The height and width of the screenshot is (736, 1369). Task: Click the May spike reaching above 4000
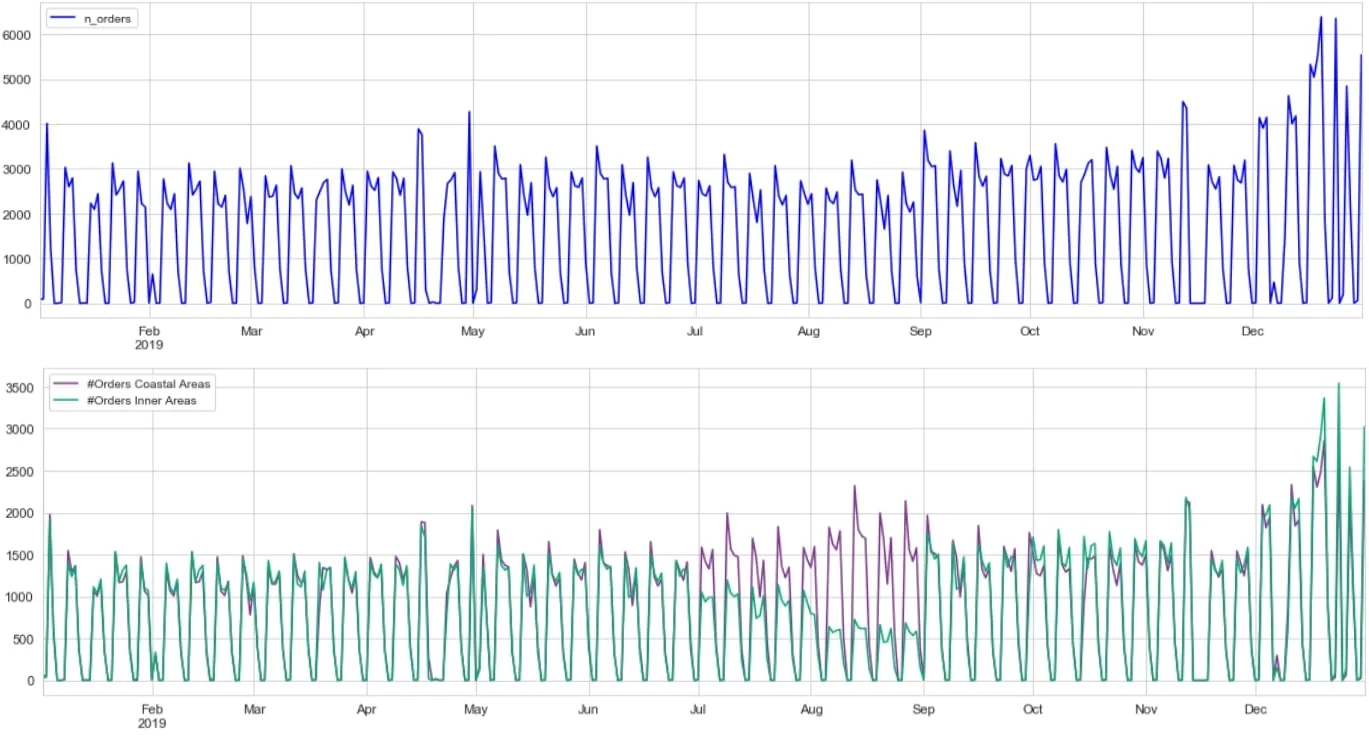[468, 113]
